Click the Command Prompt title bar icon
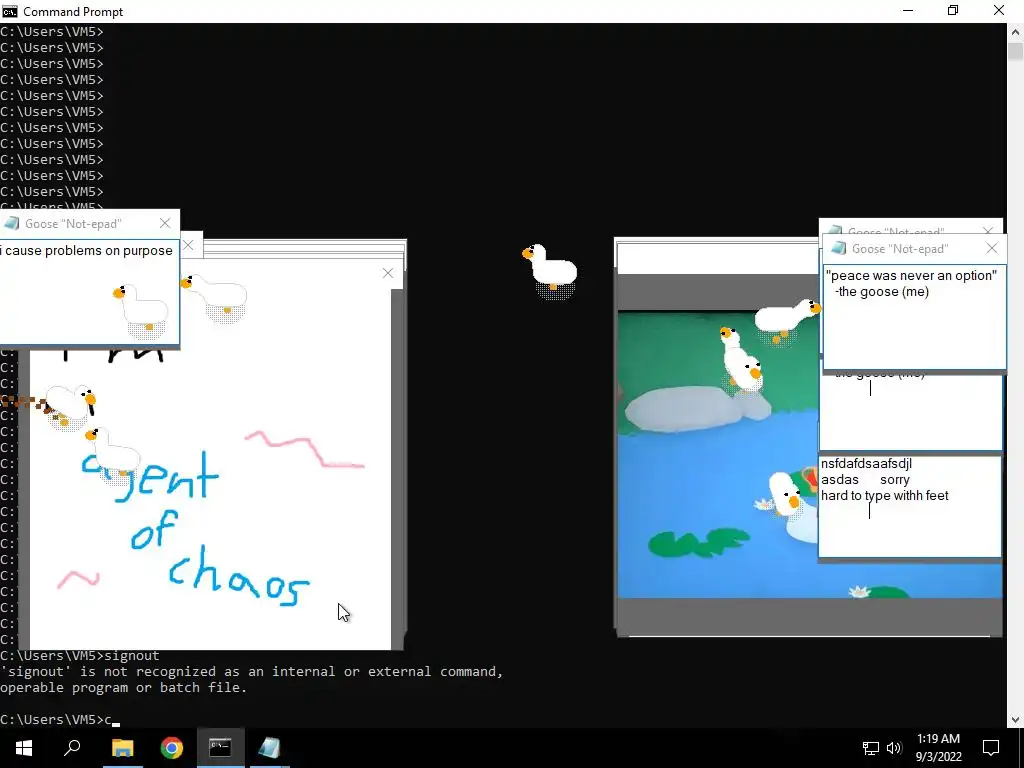 click(x=10, y=11)
